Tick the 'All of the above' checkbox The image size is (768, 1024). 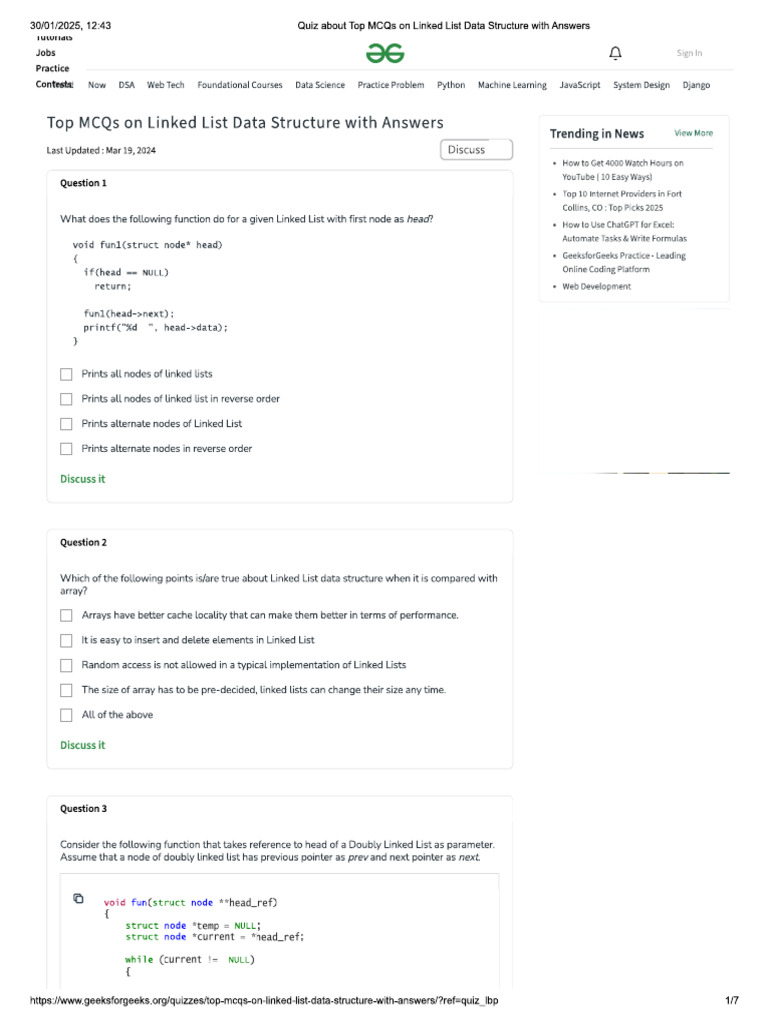click(66, 715)
